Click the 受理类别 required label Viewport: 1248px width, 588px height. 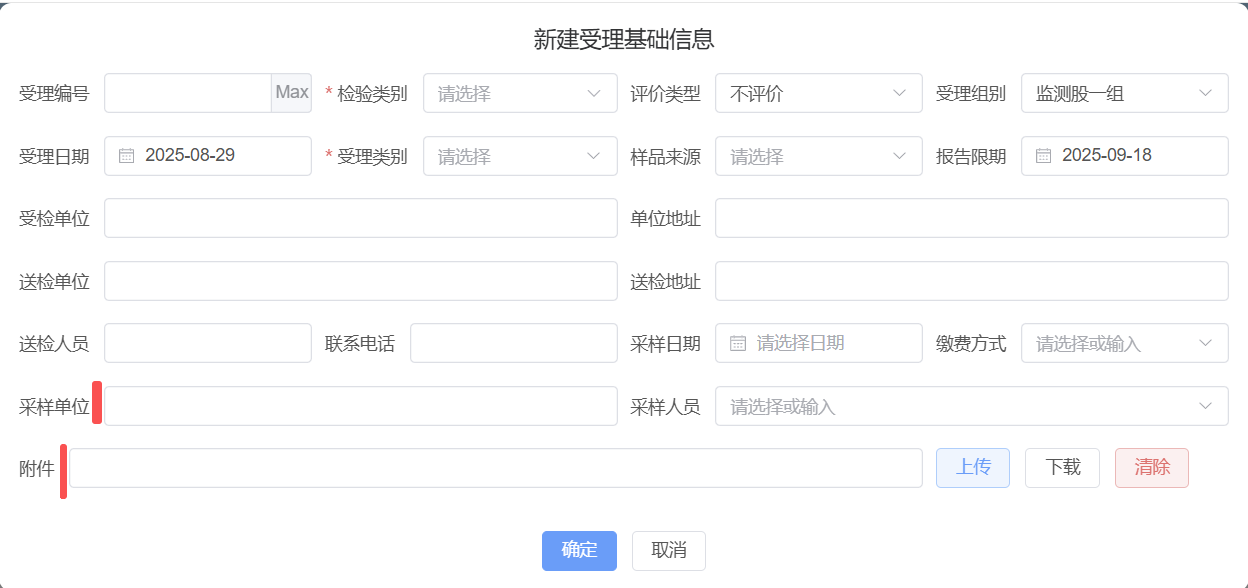point(366,157)
